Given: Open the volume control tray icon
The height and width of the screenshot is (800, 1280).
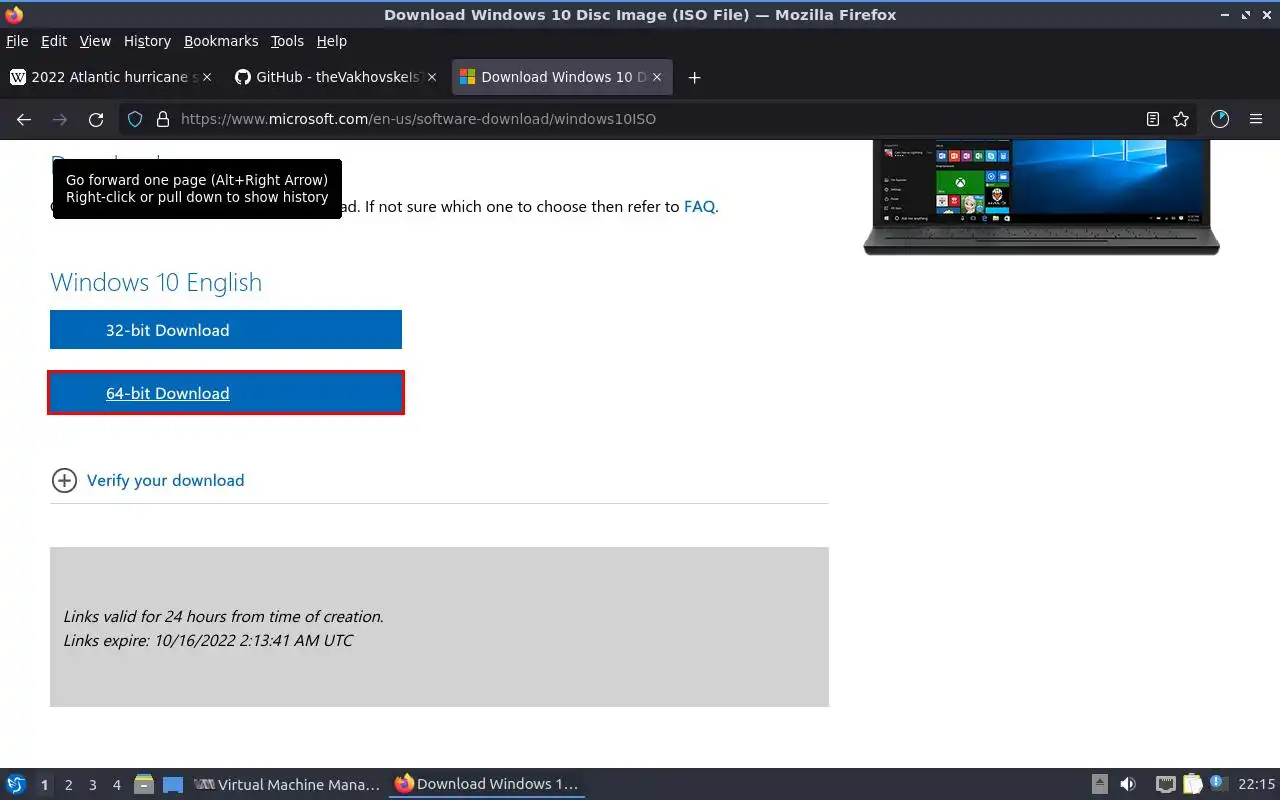Looking at the screenshot, I should 1128,785.
